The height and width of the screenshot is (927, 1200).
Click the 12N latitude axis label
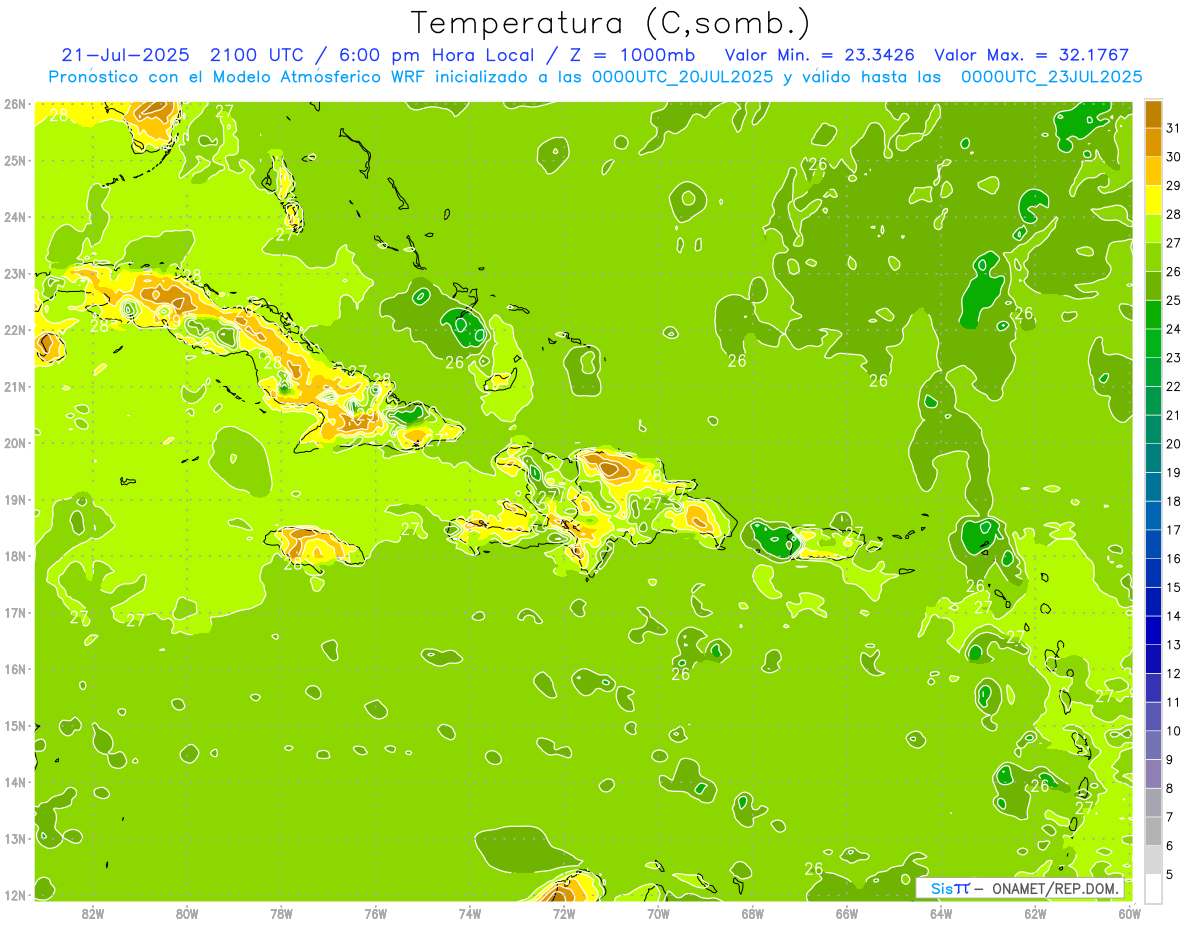click(x=15, y=895)
